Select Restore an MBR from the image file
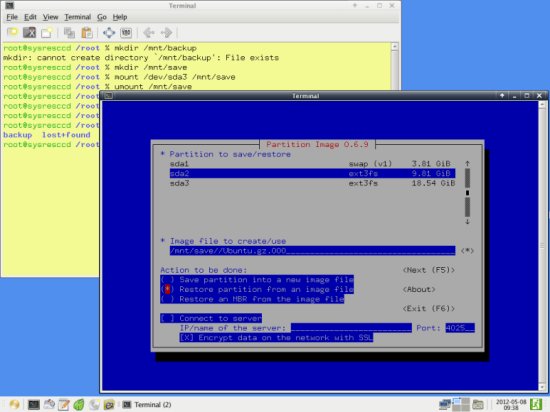Image resolution: width=550 pixels, height=412 pixels. click(x=252, y=299)
